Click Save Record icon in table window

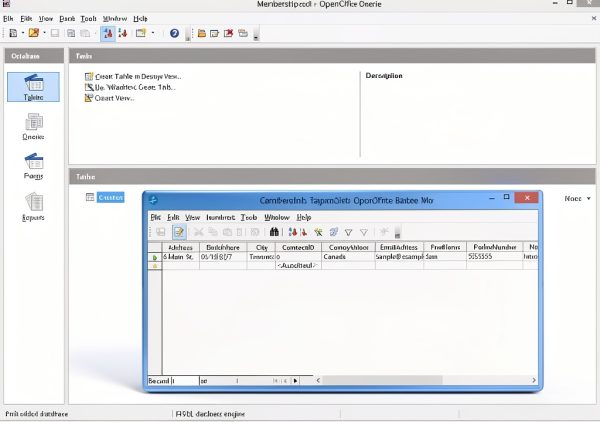pos(161,232)
